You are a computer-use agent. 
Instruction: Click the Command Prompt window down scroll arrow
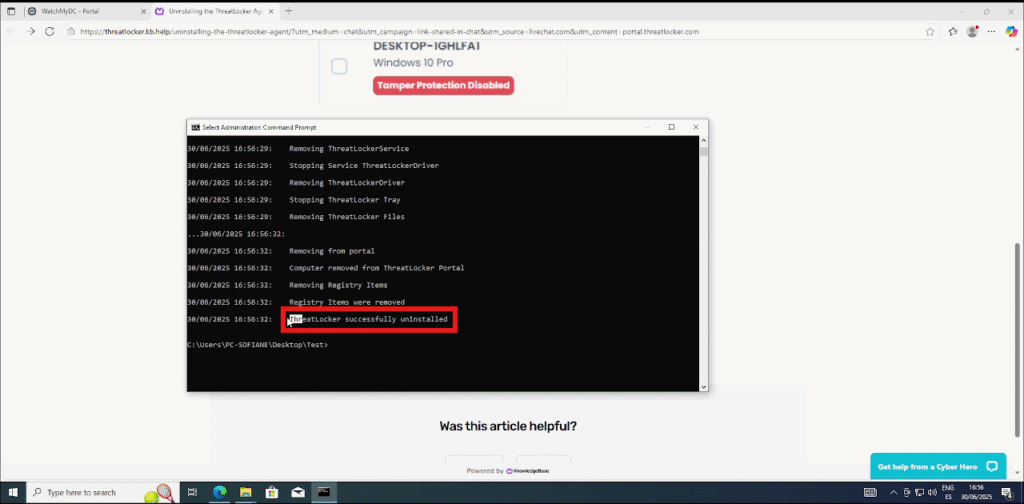[703, 386]
